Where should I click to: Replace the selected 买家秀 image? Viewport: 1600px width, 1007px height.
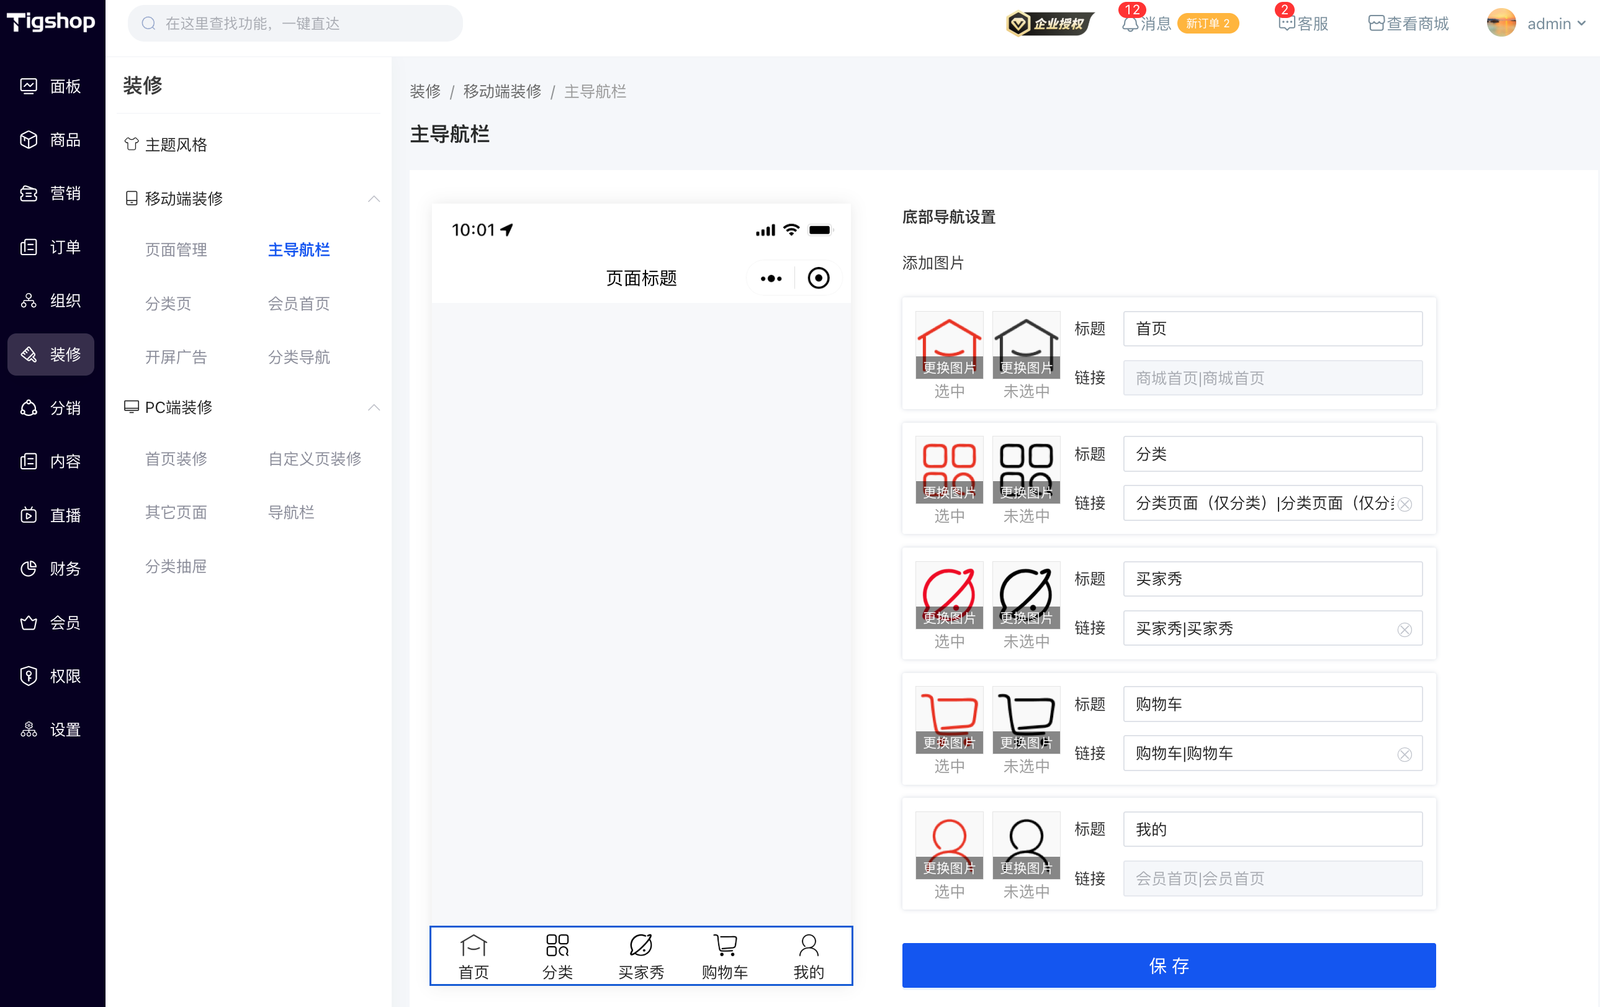pyautogui.click(x=949, y=595)
